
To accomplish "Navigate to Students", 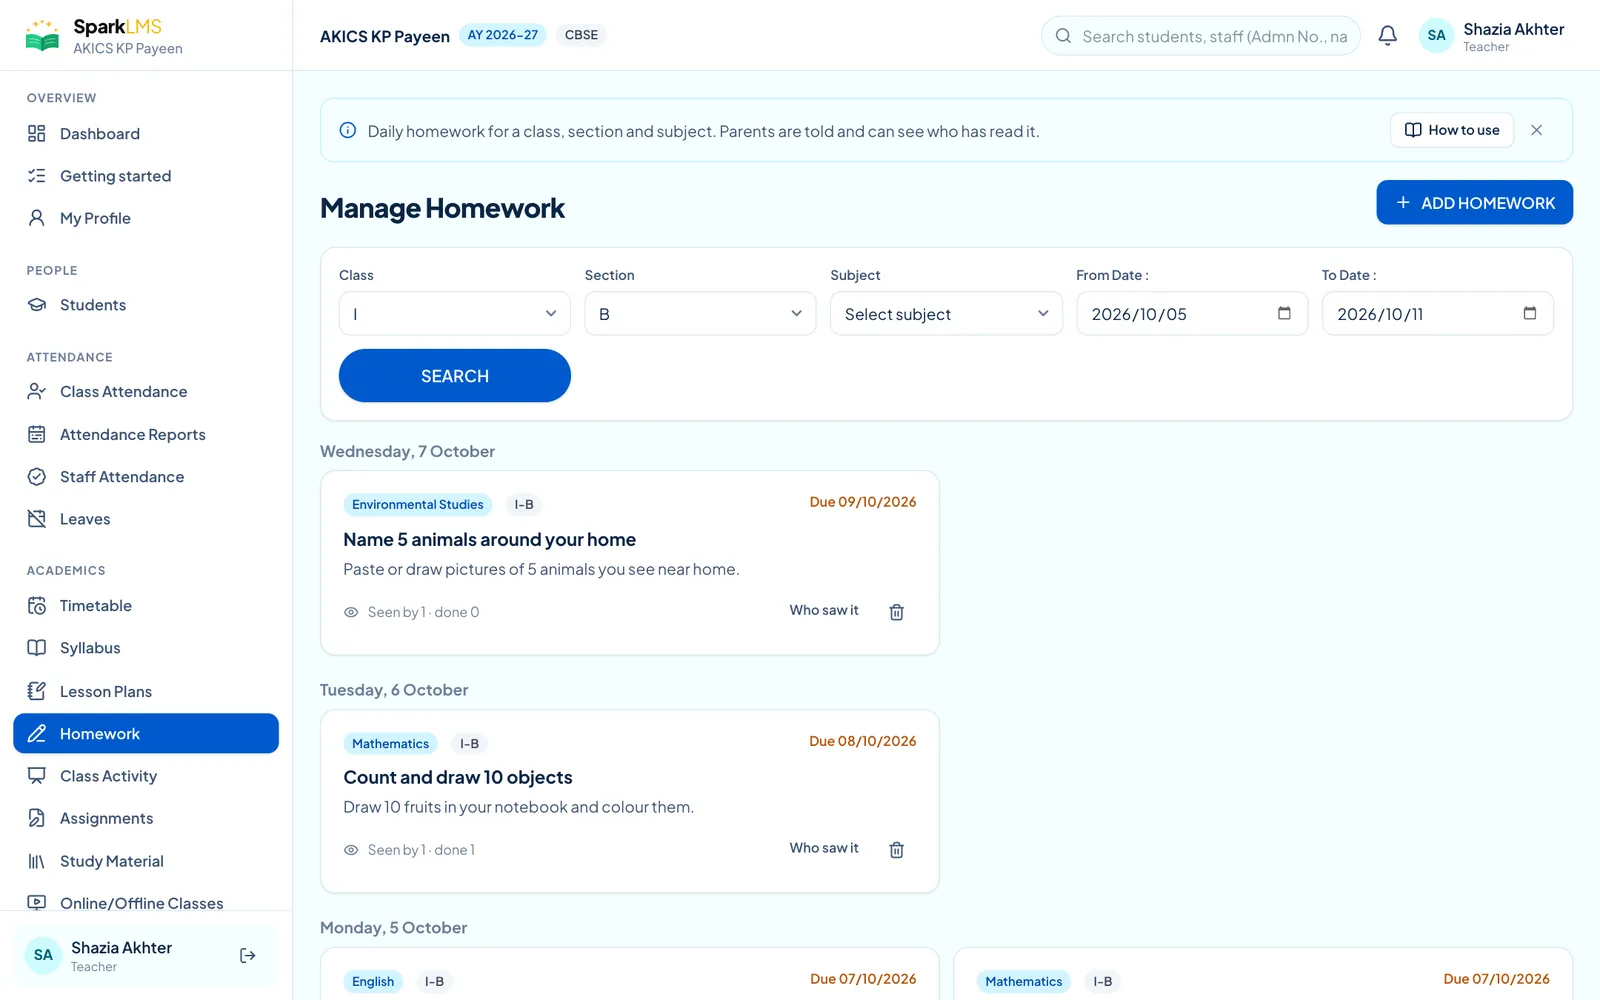I will 146,305.
